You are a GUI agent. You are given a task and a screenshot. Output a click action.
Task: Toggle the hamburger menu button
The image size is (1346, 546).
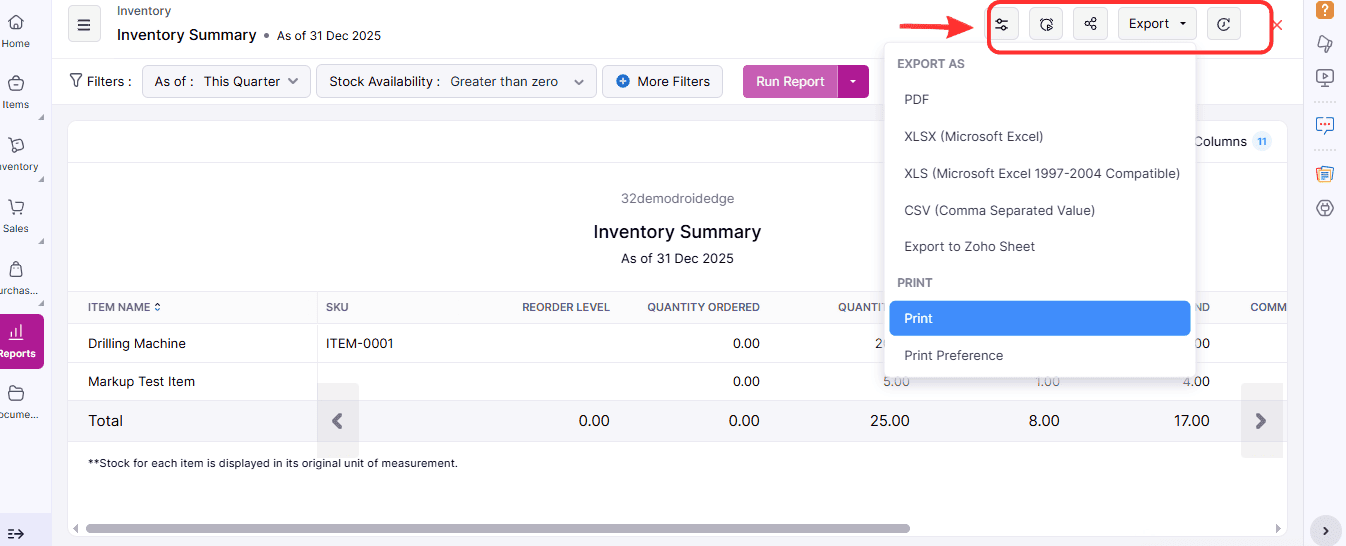point(84,24)
